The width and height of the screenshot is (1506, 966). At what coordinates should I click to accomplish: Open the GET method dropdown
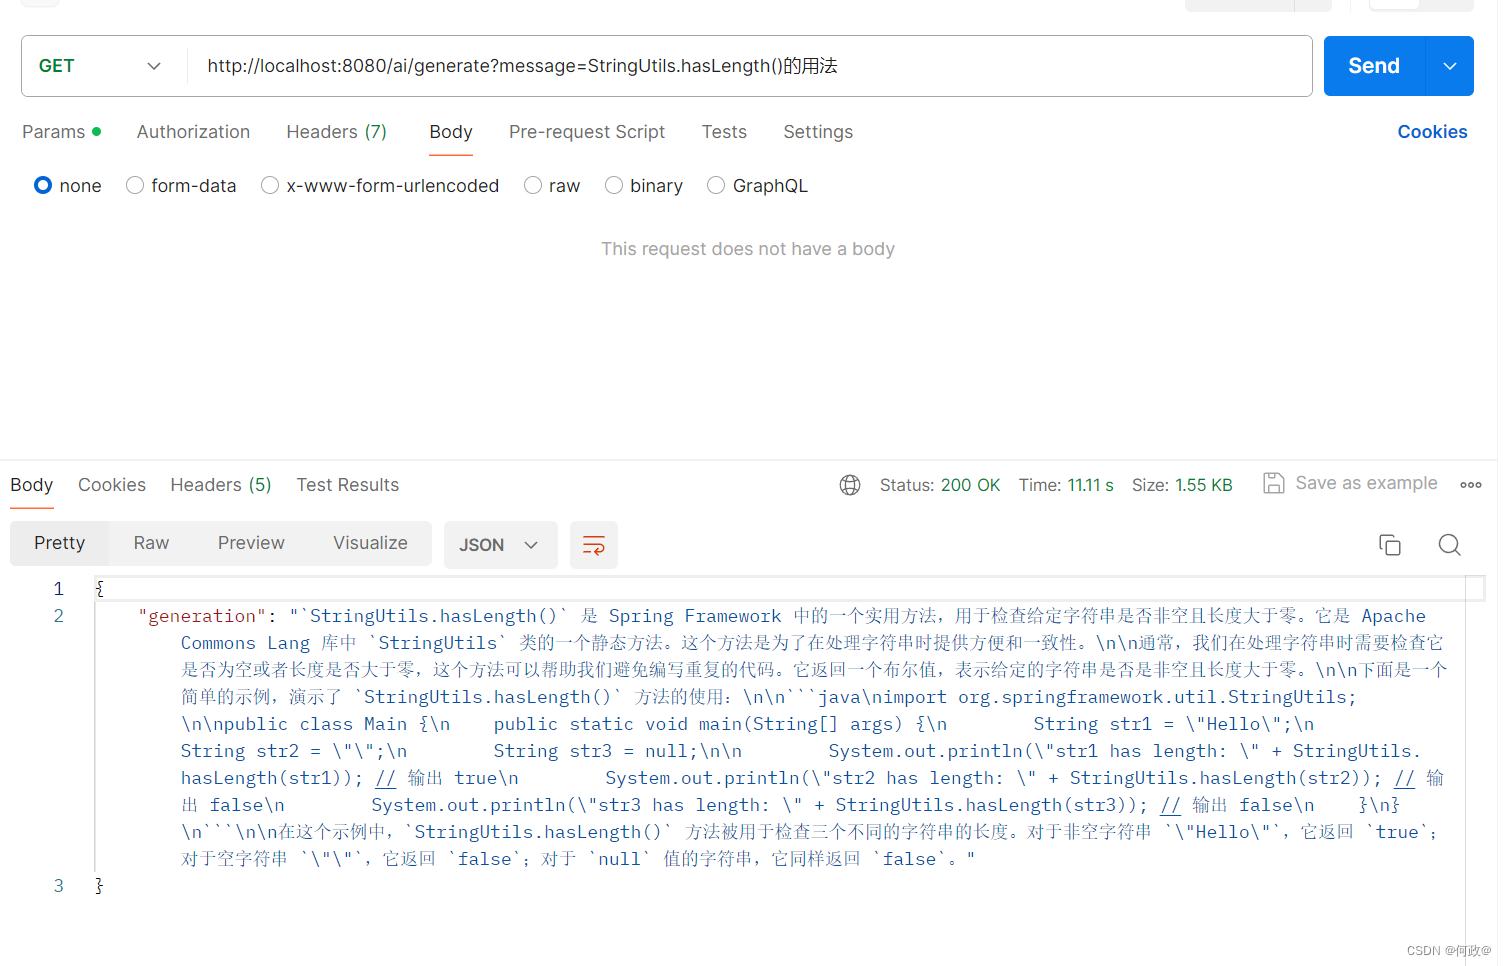tap(100, 66)
